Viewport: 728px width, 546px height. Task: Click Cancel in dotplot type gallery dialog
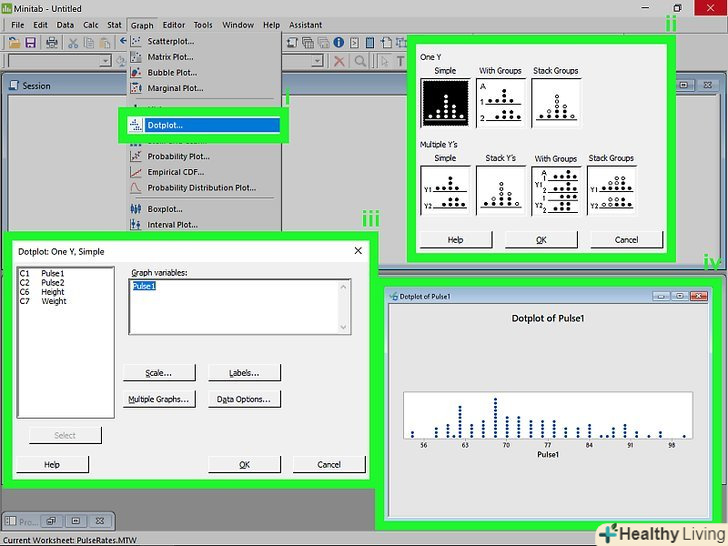626,240
